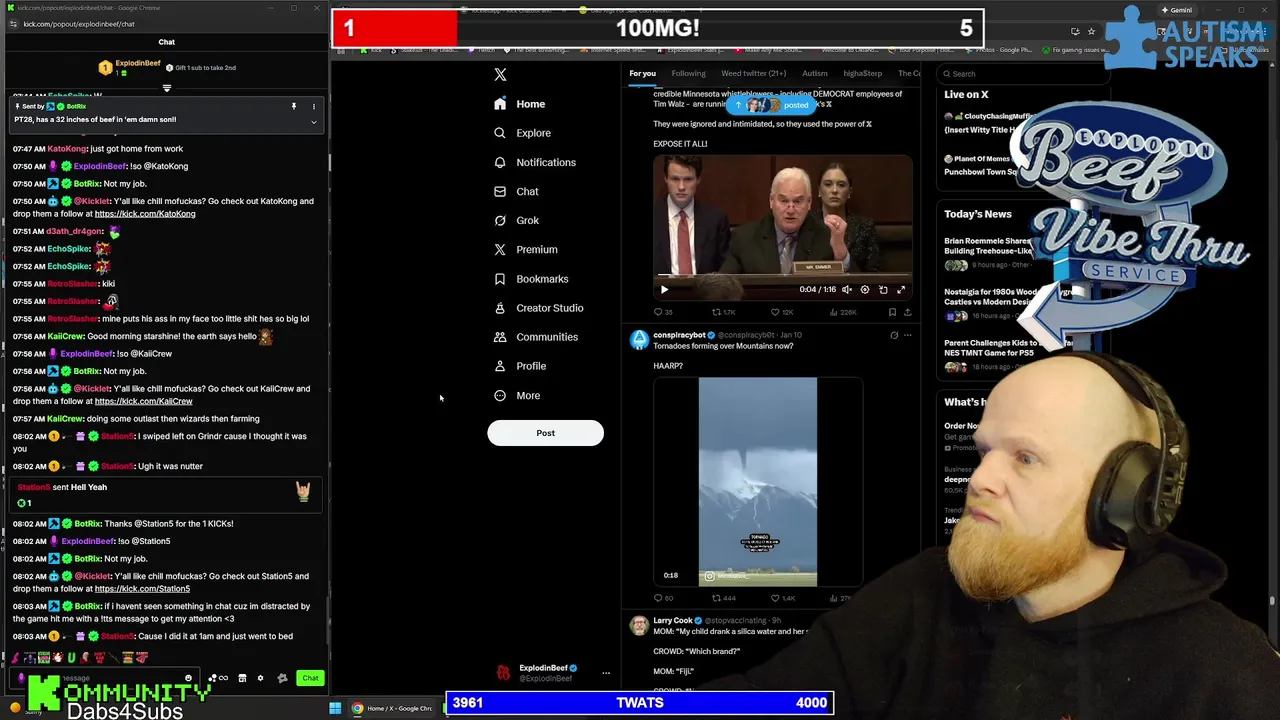Image resolution: width=1280 pixels, height=720 pixels.
Task: Open conspiracybot post more options
Action: pyautogui.click(x=907, y=335)
